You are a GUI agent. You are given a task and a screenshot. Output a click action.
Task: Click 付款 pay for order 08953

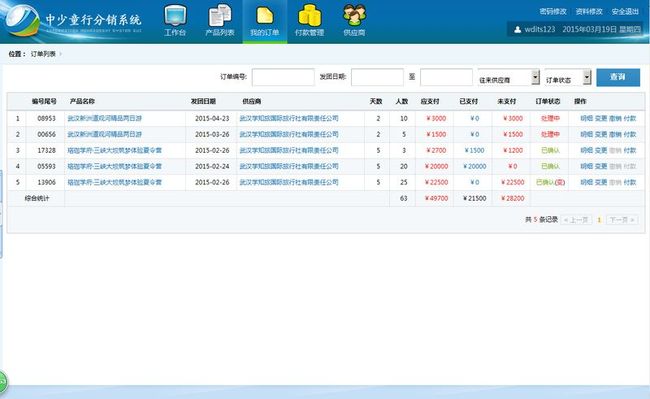tap(630, 118)
